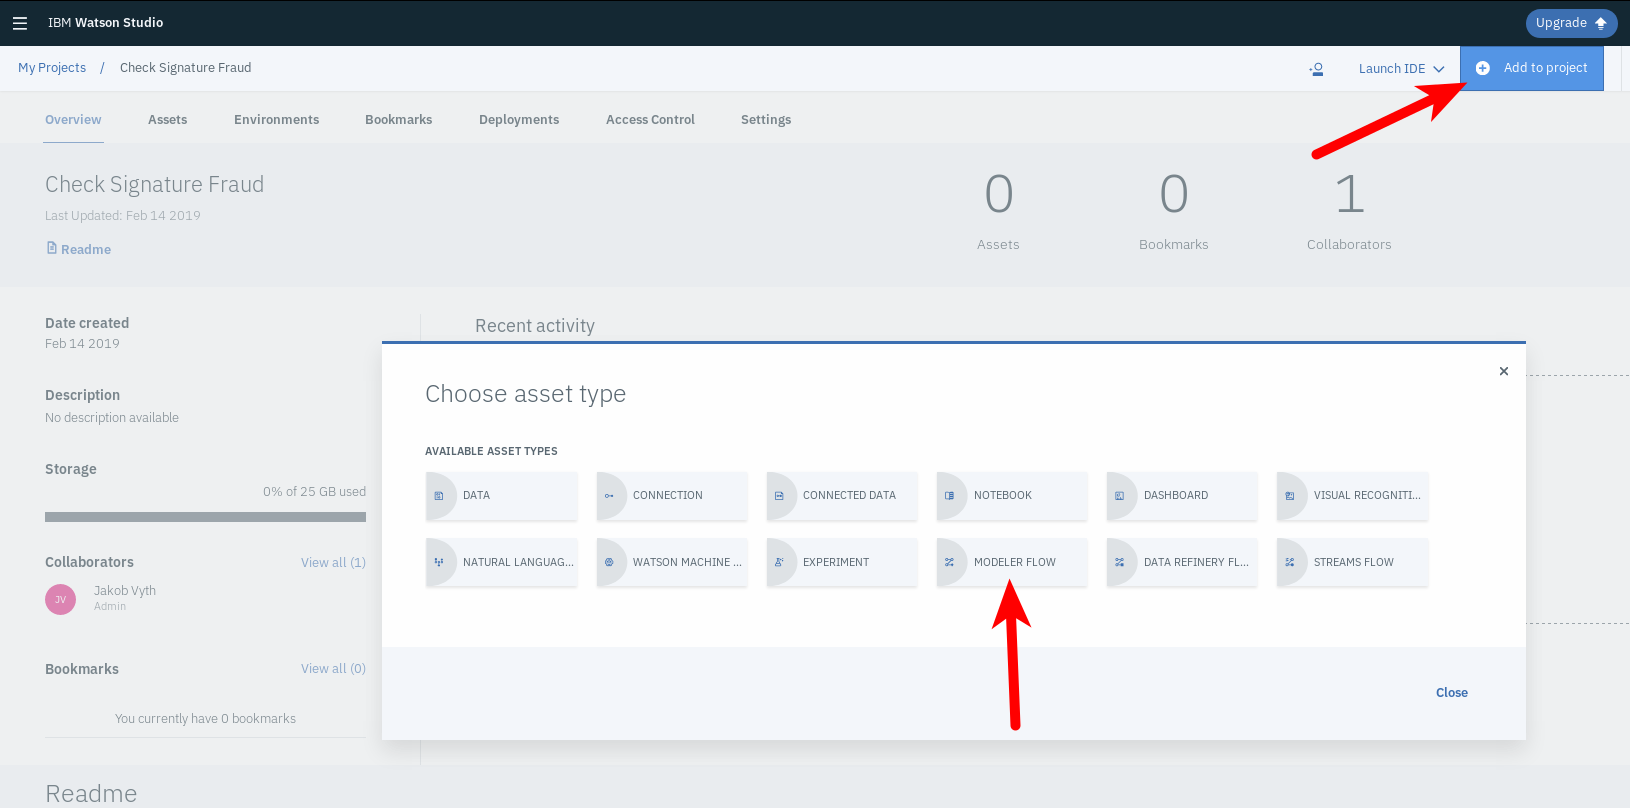Select the Modeler Flow asset icon
This screenshot has width=1630, height=808.
tap(949, 562)
